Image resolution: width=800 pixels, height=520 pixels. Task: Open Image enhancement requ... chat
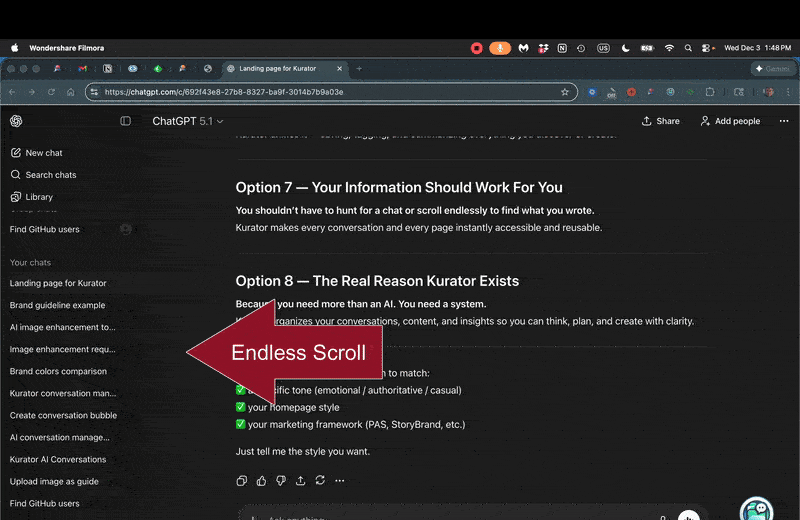coord(62,349)
